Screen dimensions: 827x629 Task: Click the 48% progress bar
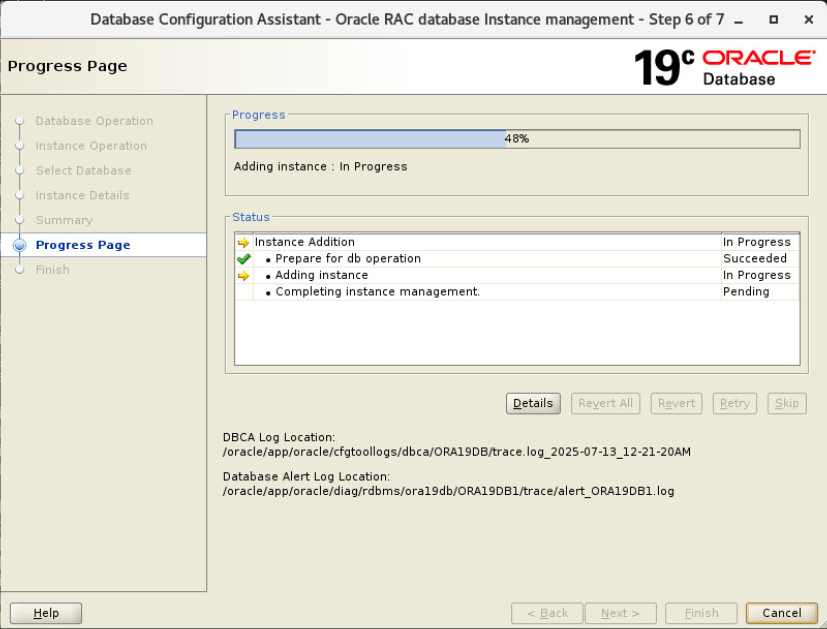[517, 139]
